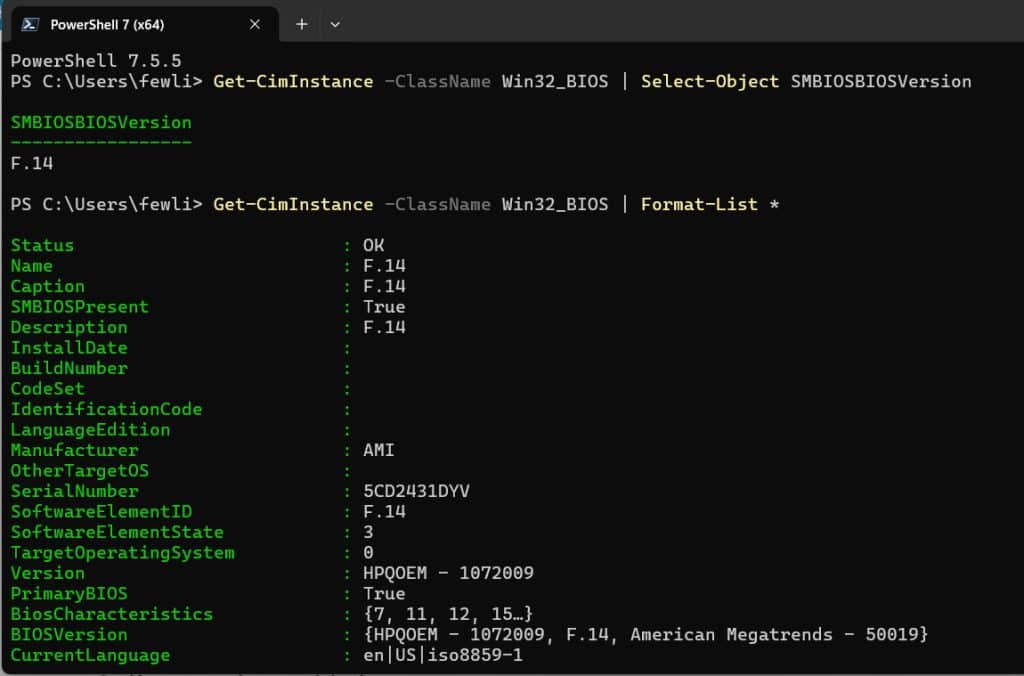Image resolution: width=1024 pixels, height=676 pixels.
Task: Click the True value of PrimaryBIOS
Action: [x=384, y=594]
